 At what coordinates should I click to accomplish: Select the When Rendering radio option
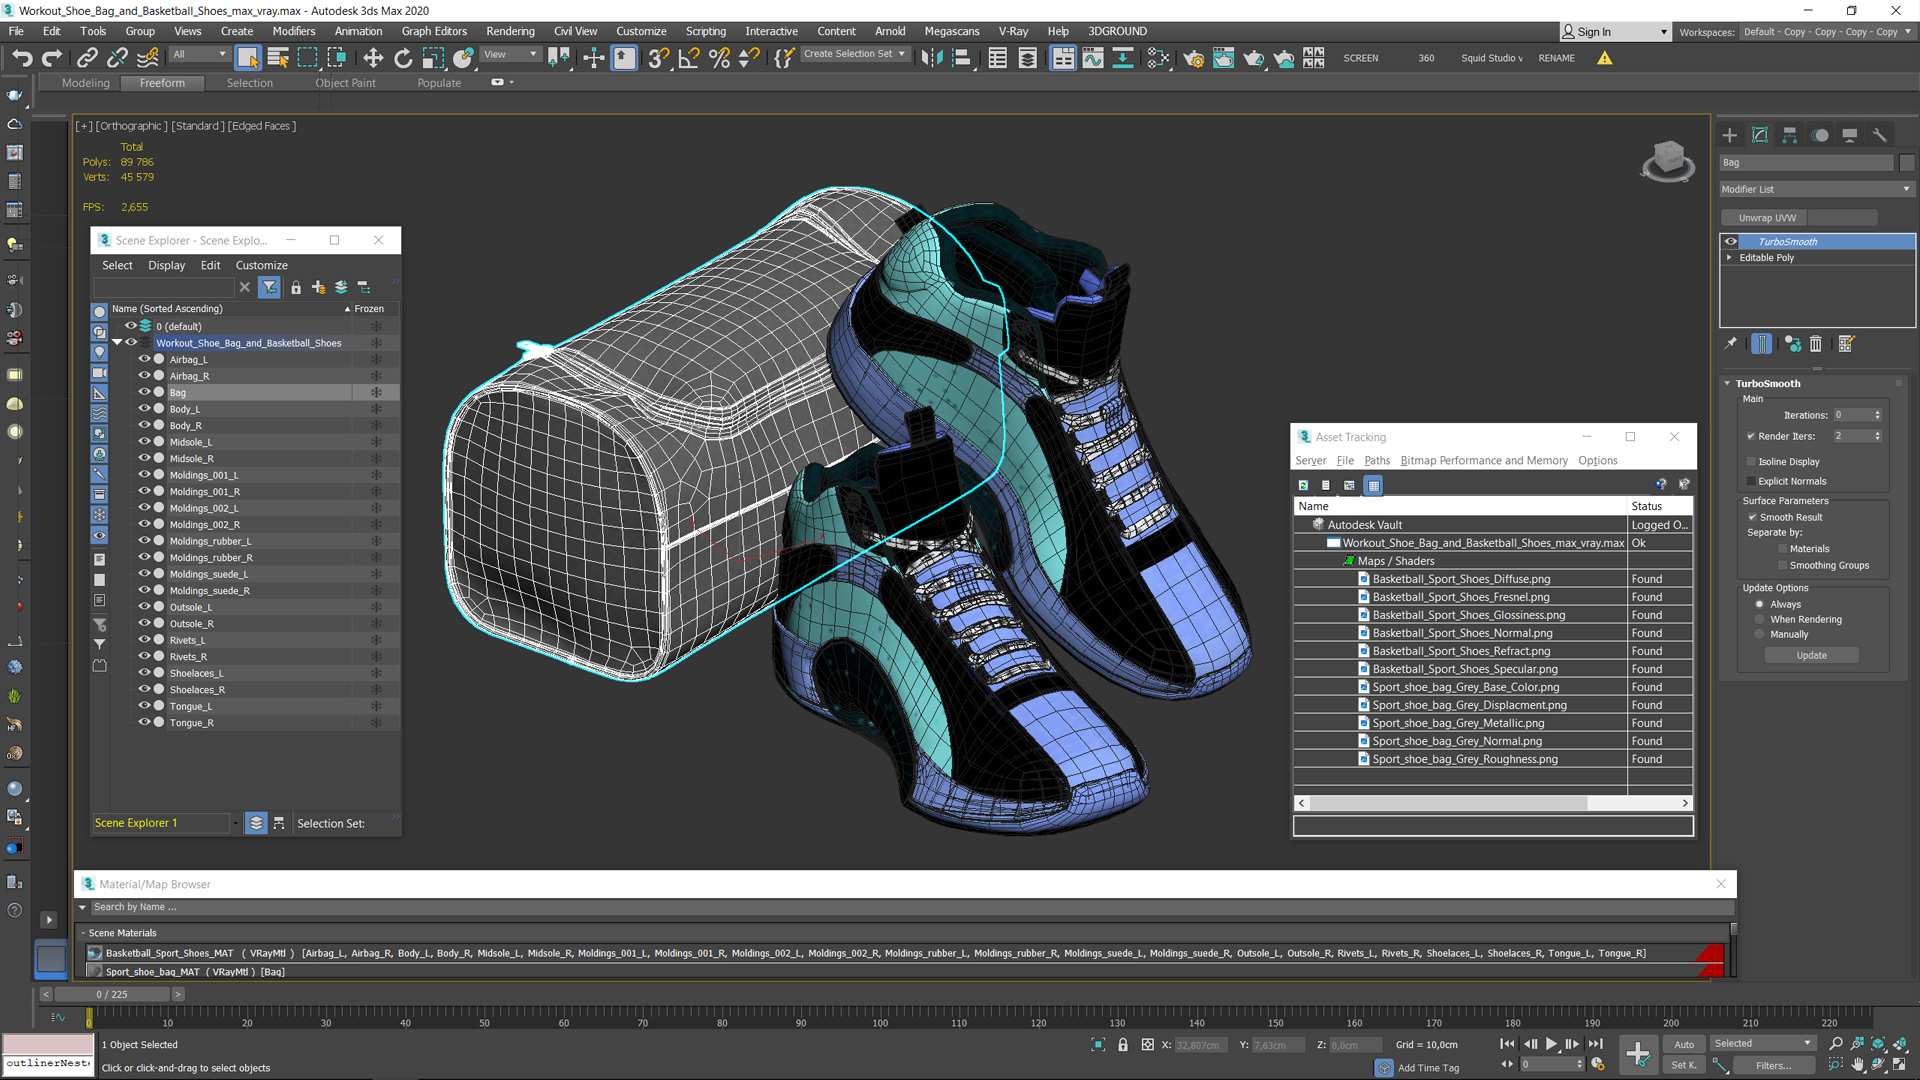pyautogui.click(x=1760, y=619)
